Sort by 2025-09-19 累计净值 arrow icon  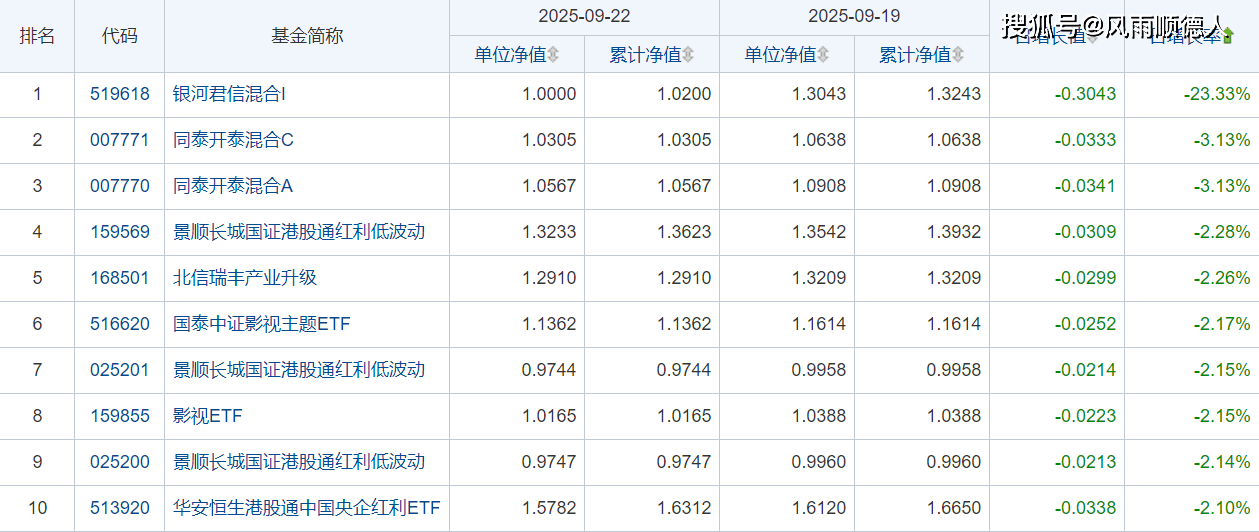click(958, 55)
